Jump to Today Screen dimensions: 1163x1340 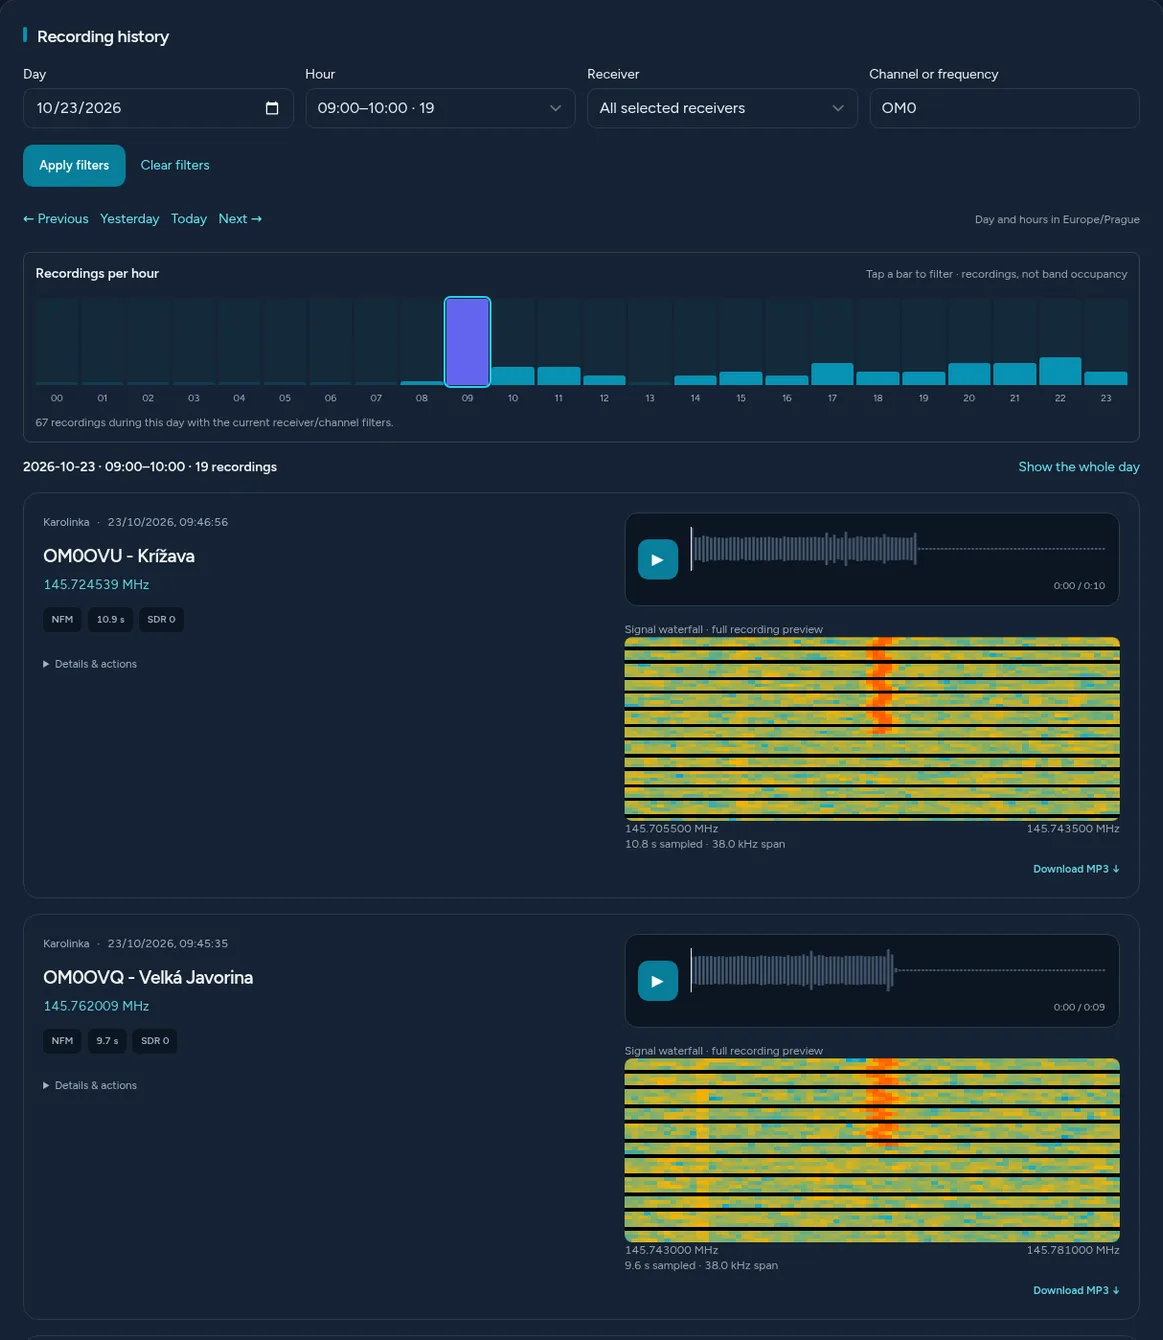click(x=189, y=219)
